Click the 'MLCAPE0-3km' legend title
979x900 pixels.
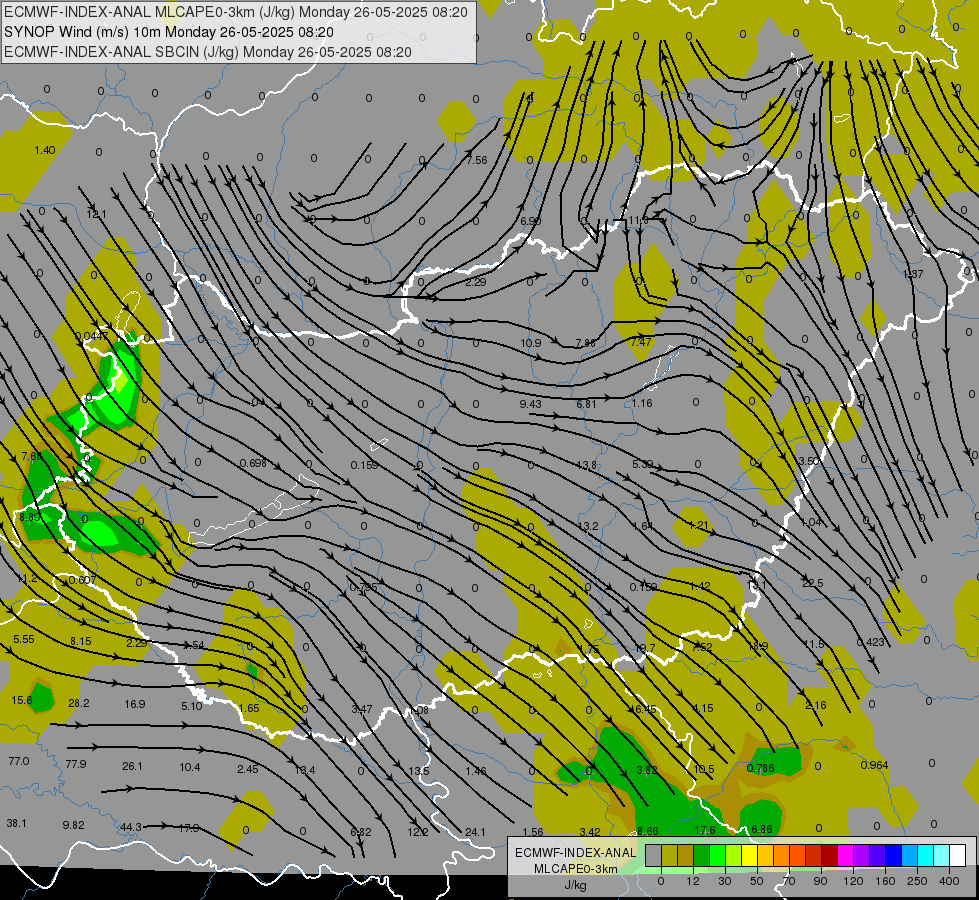pyautogui.click(x=575, y=869)
